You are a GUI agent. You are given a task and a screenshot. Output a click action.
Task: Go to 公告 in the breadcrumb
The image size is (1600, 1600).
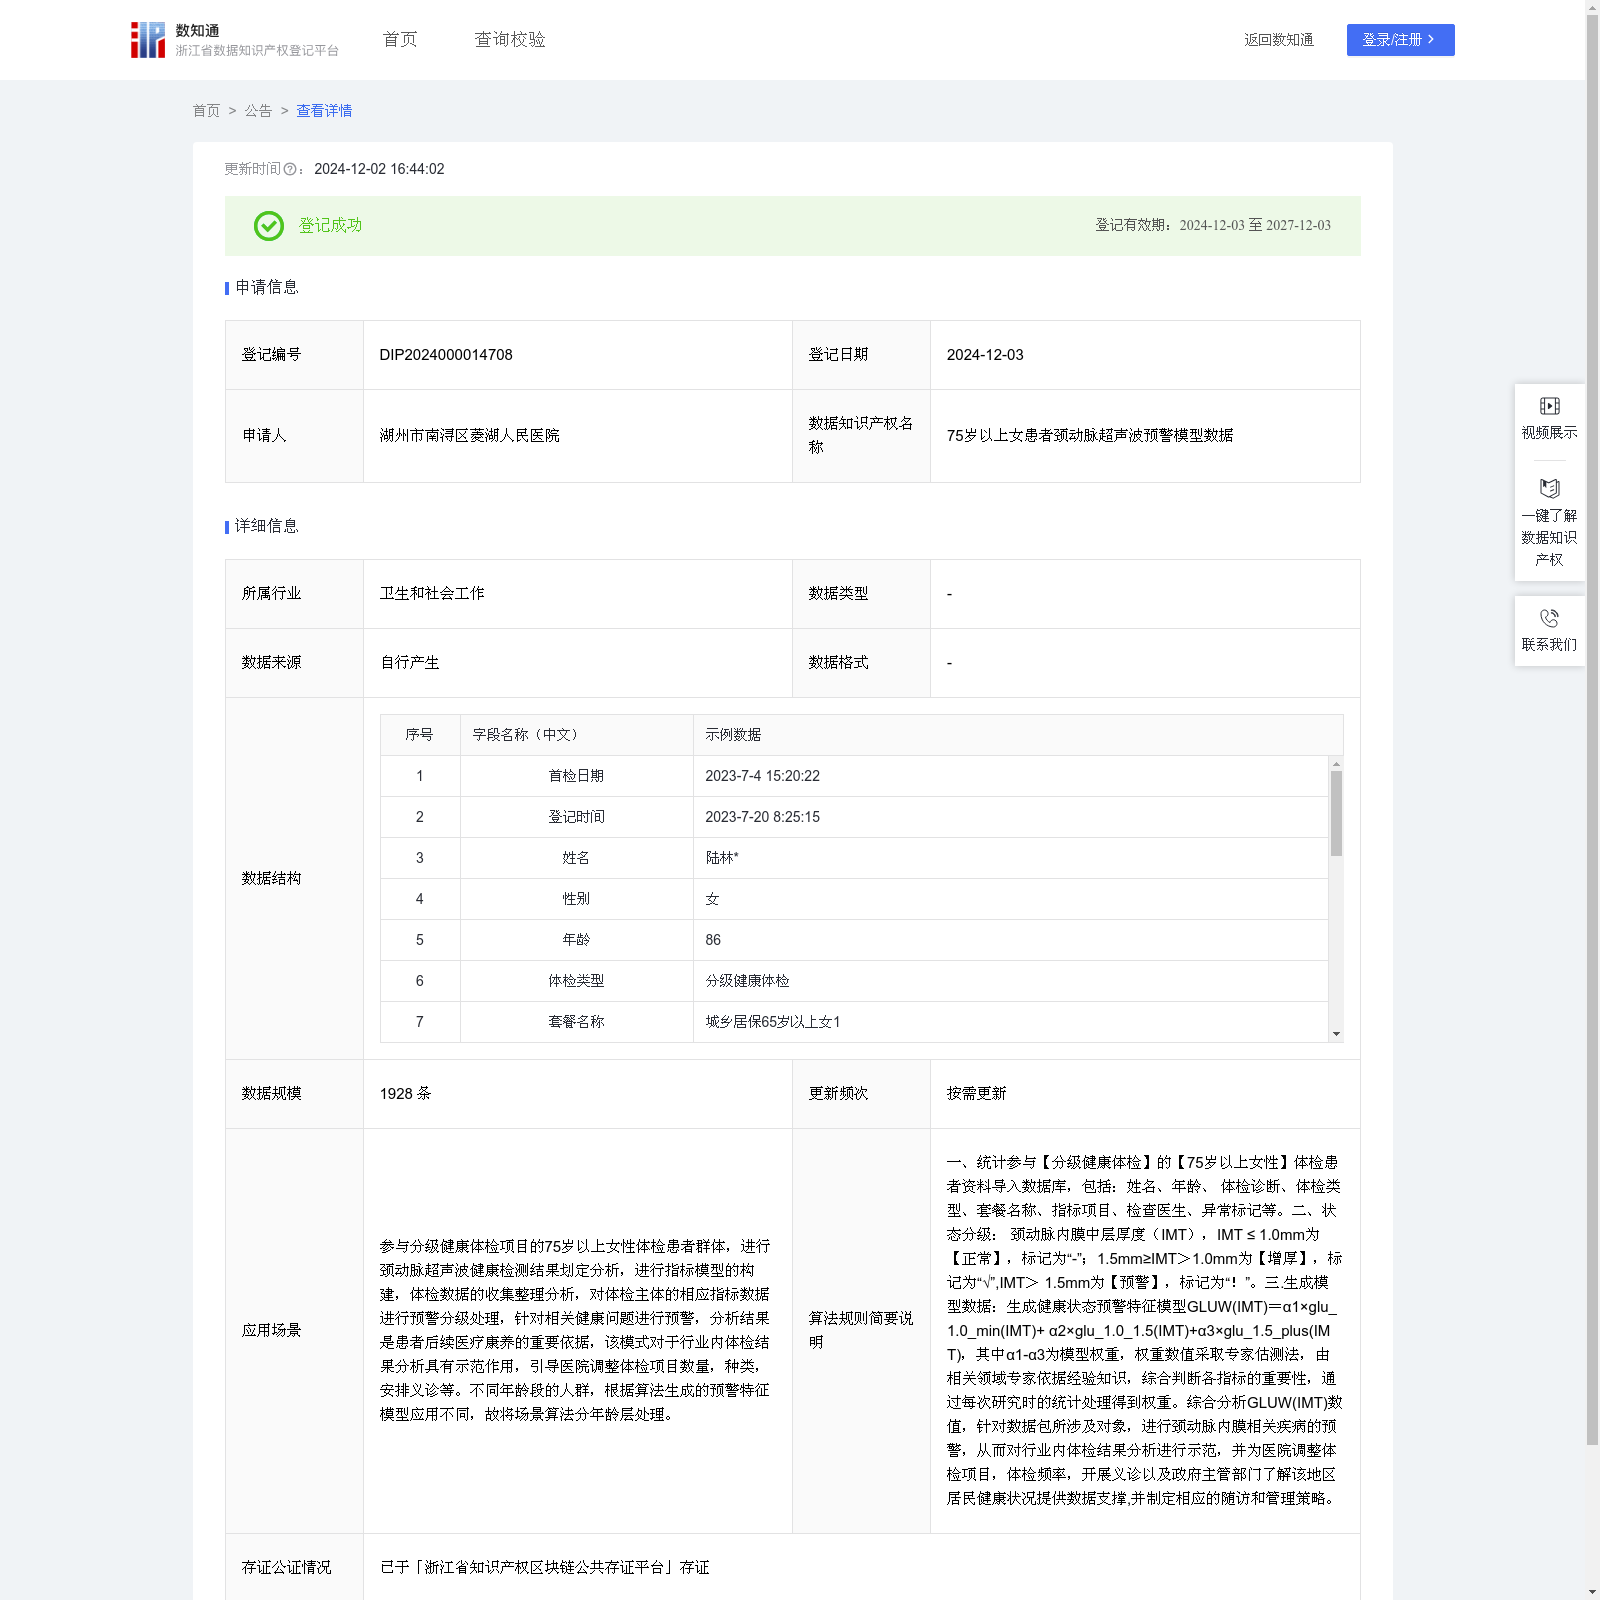258,111
